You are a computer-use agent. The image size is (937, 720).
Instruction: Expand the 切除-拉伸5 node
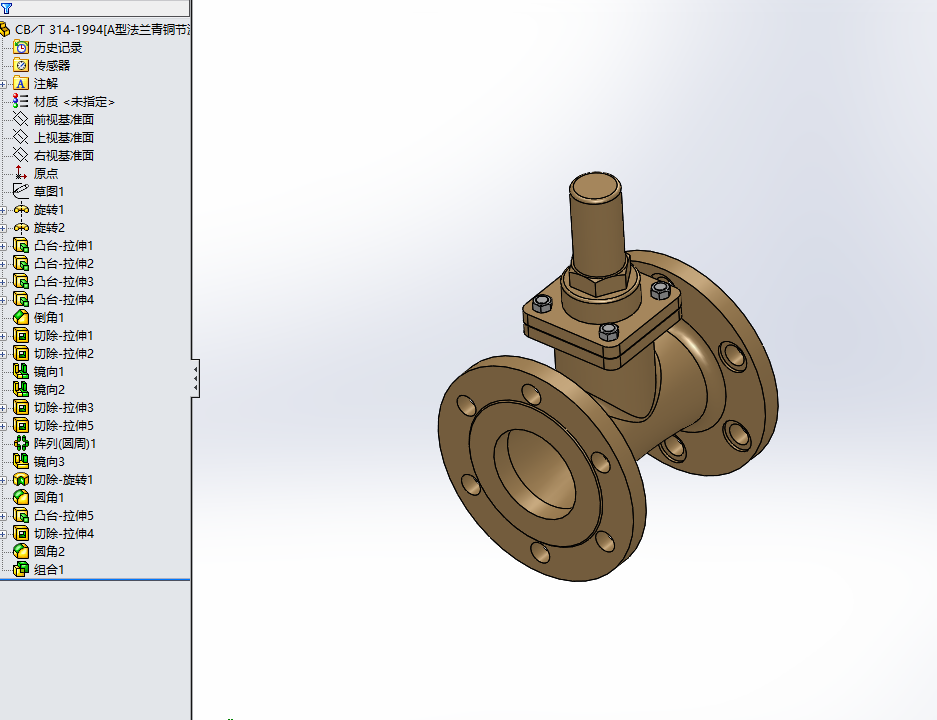click(3, 426)
